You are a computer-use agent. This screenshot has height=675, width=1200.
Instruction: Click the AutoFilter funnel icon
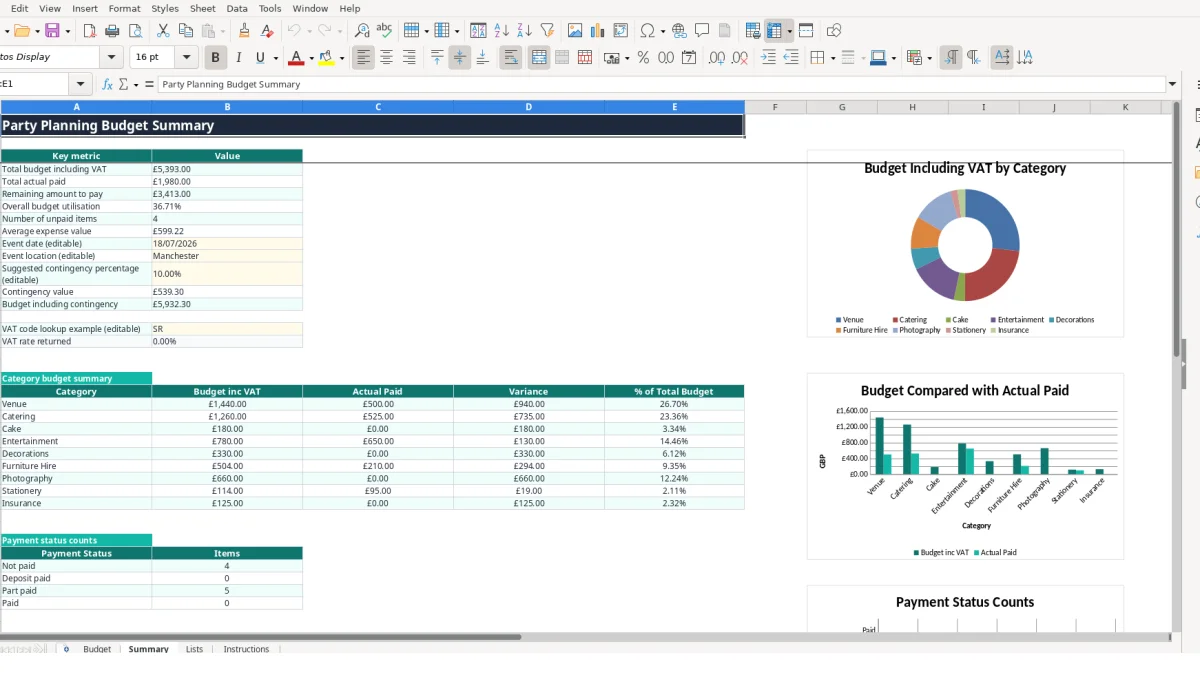547,31
